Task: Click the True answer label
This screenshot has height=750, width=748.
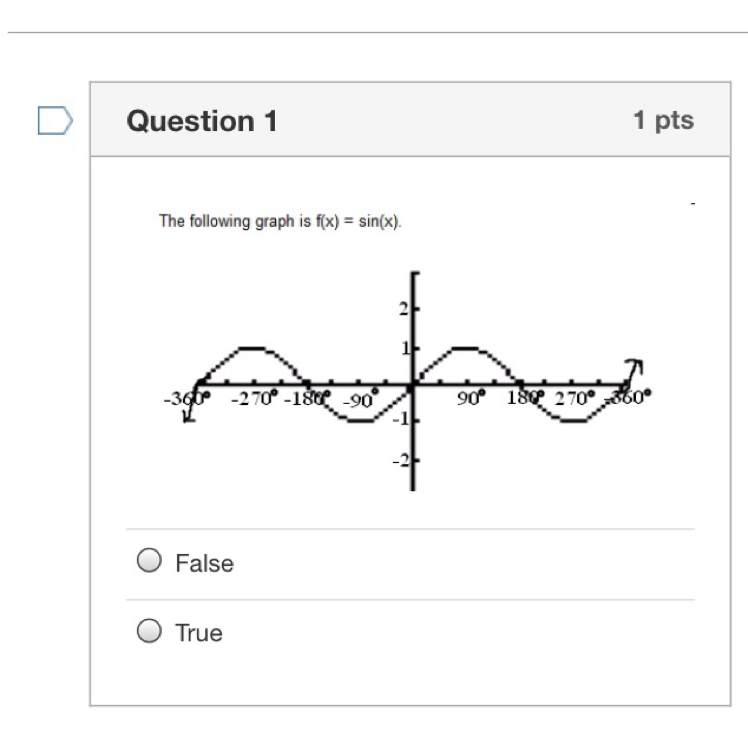Action: click(x=199, y=633)
